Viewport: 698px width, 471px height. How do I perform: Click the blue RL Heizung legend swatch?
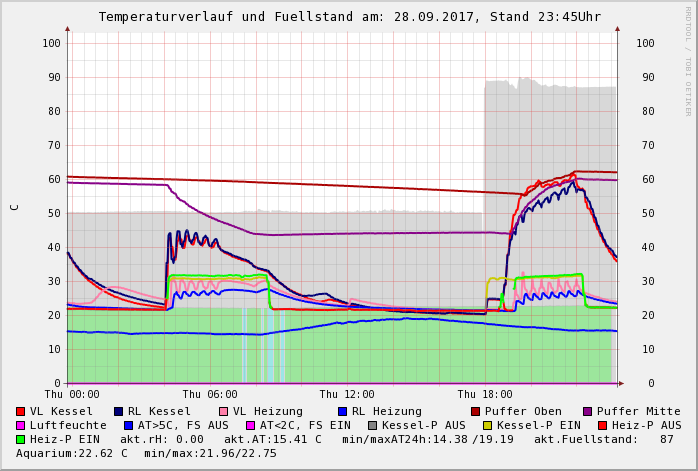[342, 411]
